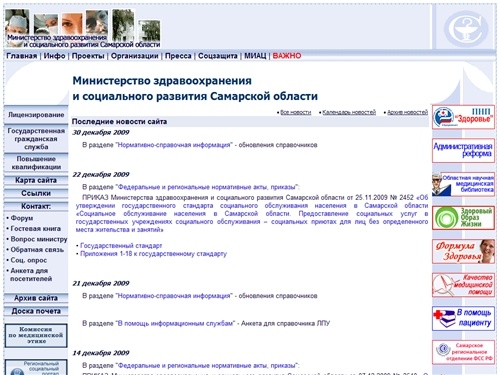Open the Областная научная медицинская библиотека banner

click(x=463, y=184)
